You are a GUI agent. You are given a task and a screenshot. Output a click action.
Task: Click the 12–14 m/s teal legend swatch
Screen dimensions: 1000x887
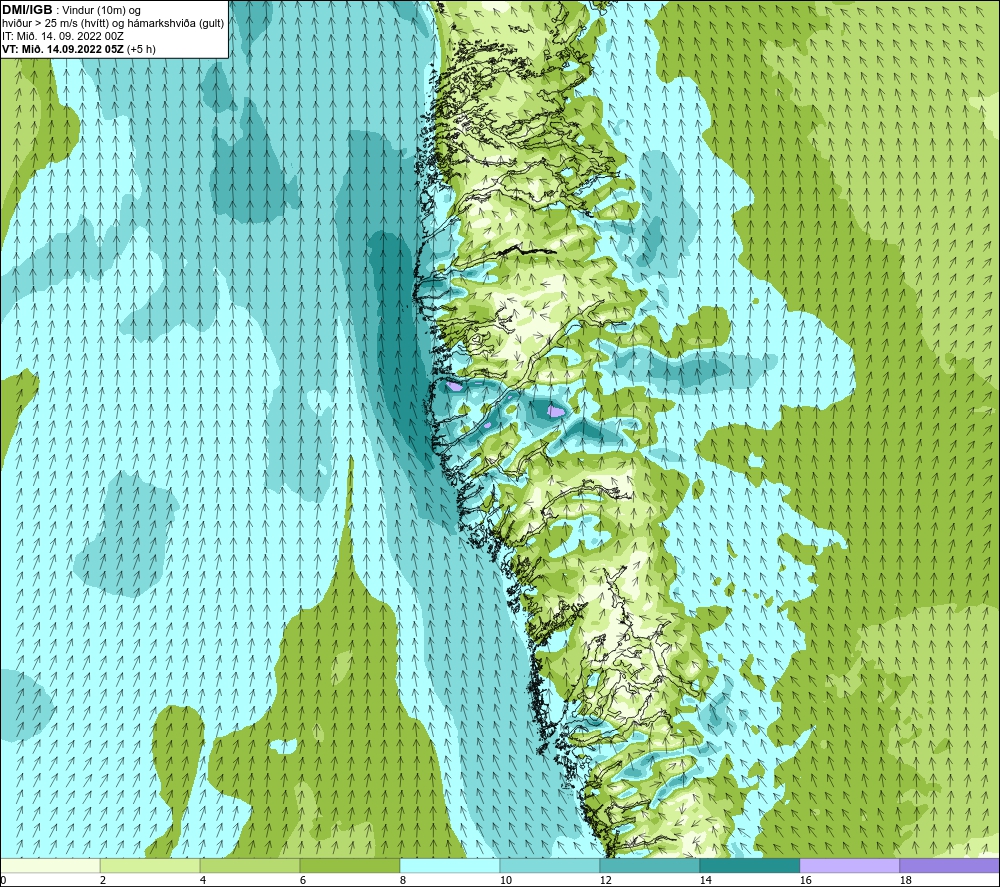(x=649, y=866)
